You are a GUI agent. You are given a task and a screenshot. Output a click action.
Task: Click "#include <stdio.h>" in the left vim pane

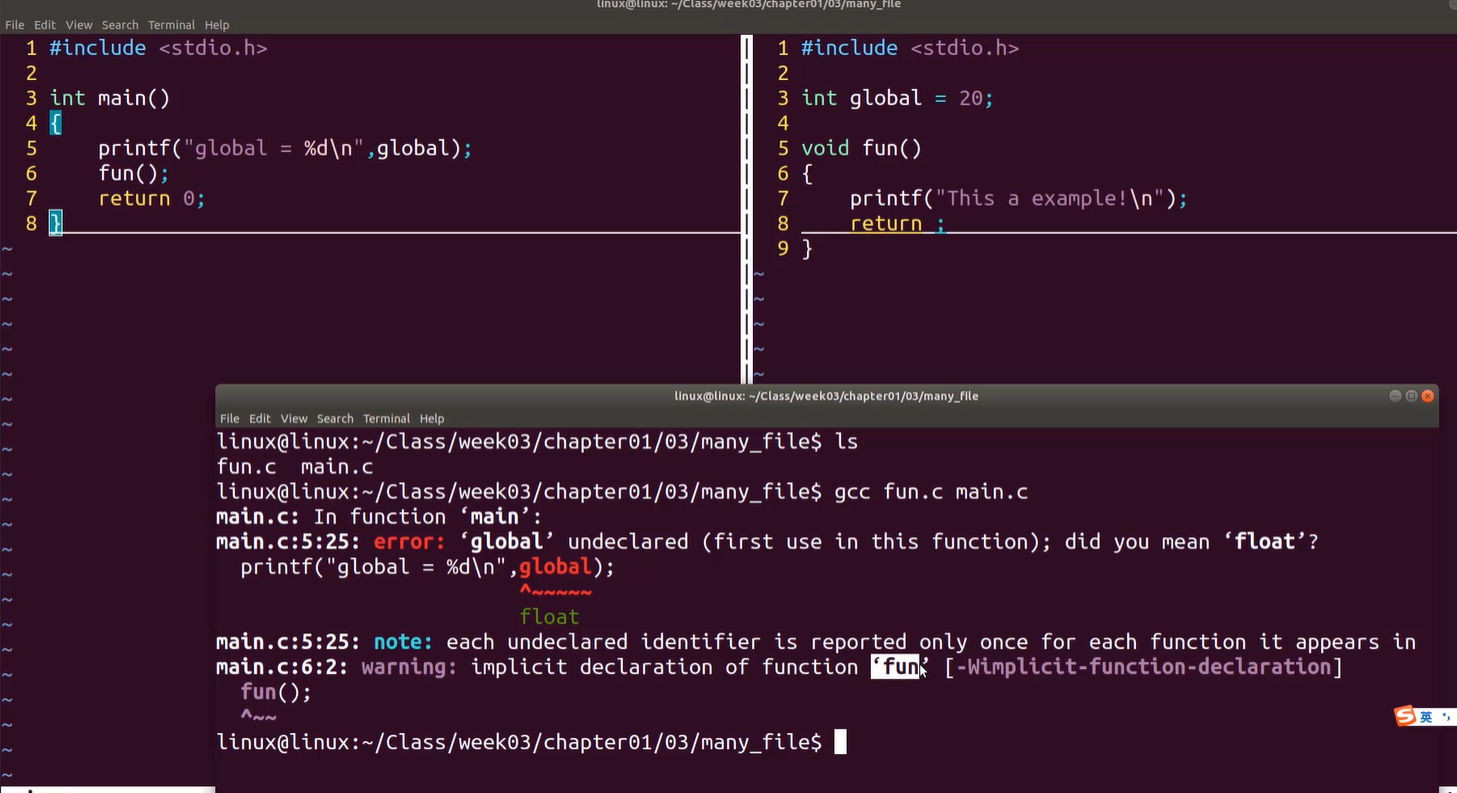coord(158,48)
